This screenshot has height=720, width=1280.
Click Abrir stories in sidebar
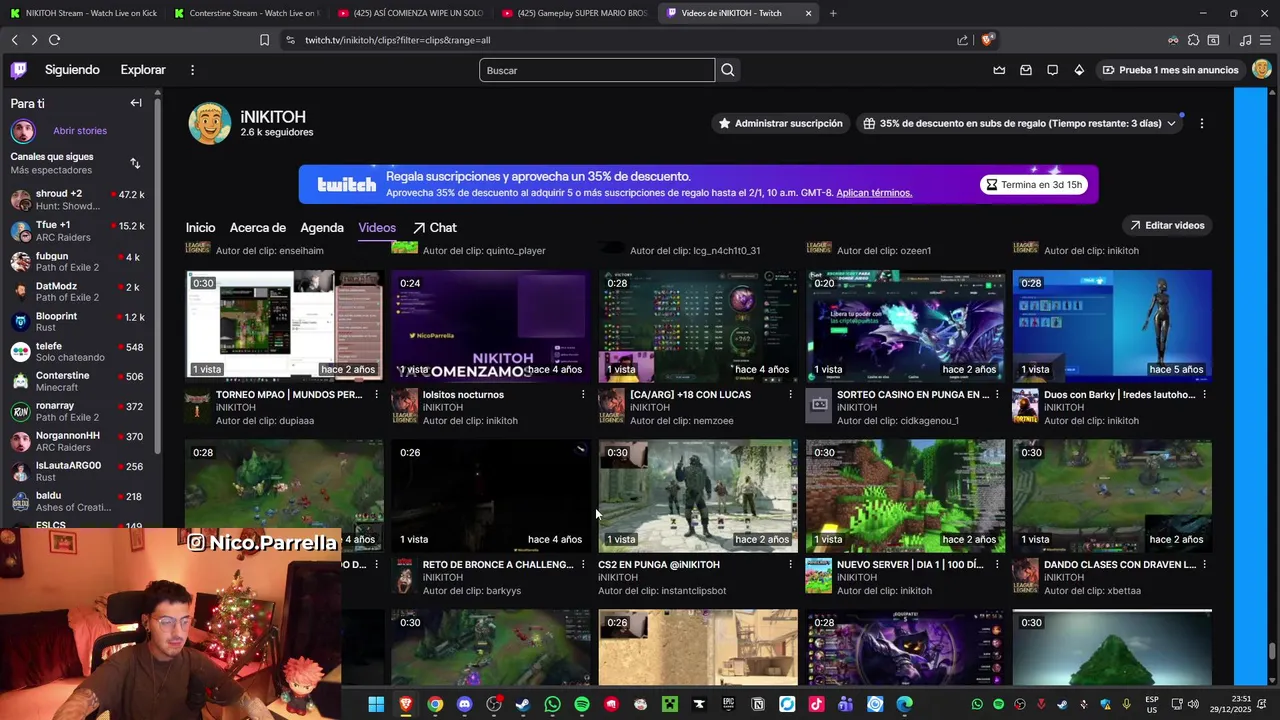pyautogui.click(x=80, y=131)
